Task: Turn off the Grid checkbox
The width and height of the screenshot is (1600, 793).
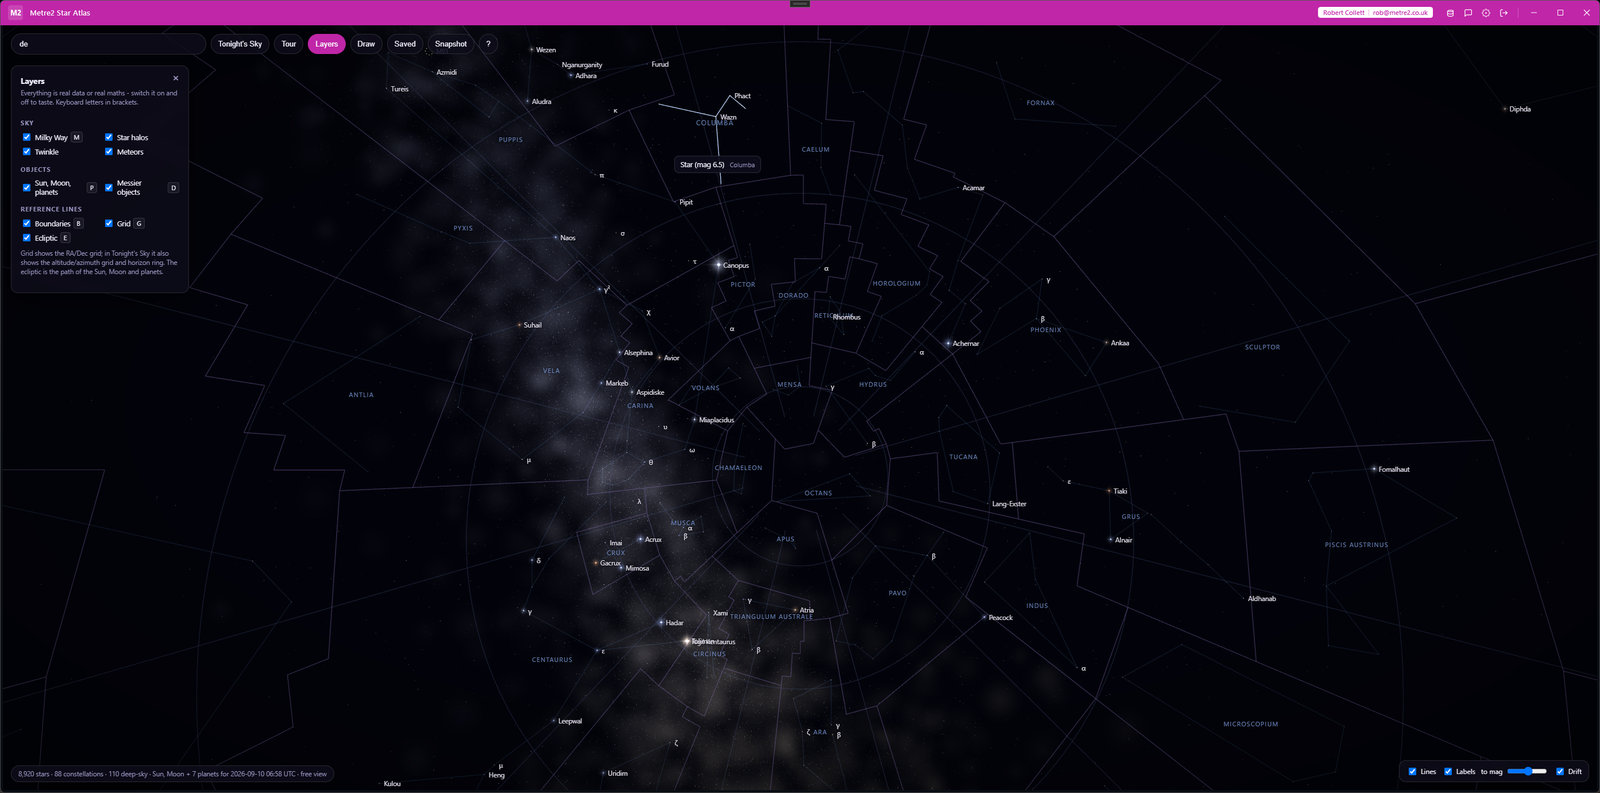Action: click(x=109, y=223)
